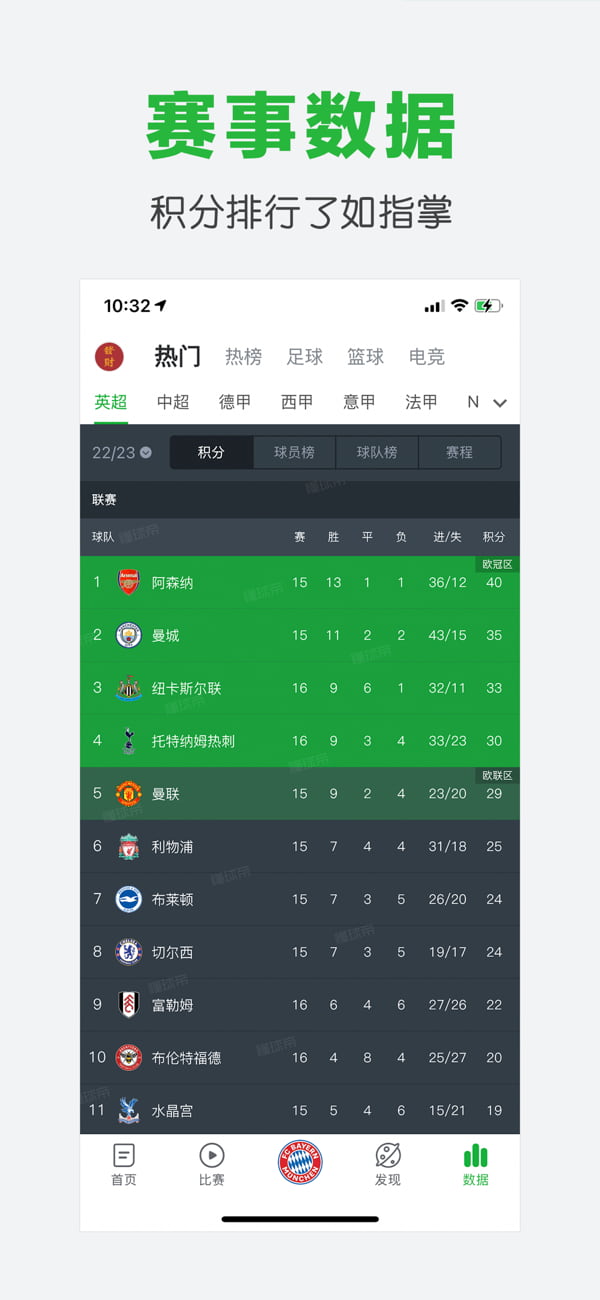Select the 数据 stats bar icon

[x=476, y=1156]
